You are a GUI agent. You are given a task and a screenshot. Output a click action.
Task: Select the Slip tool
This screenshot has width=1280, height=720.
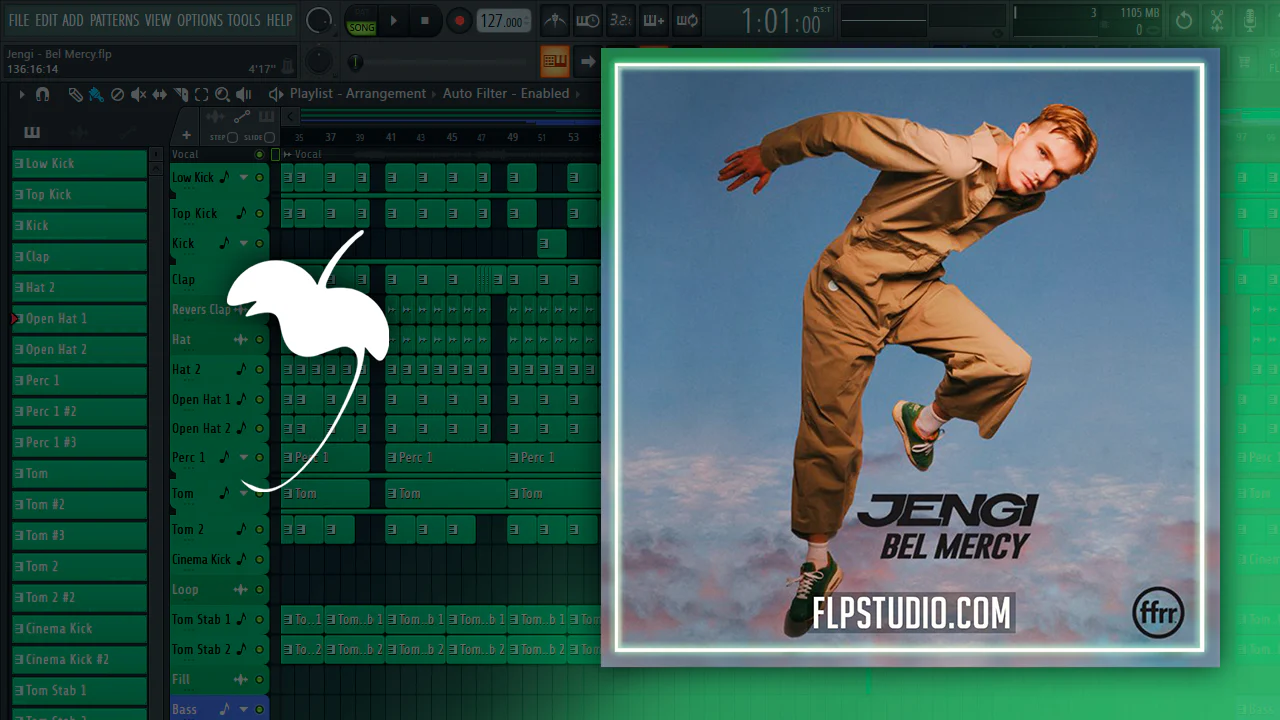point(159,94)
